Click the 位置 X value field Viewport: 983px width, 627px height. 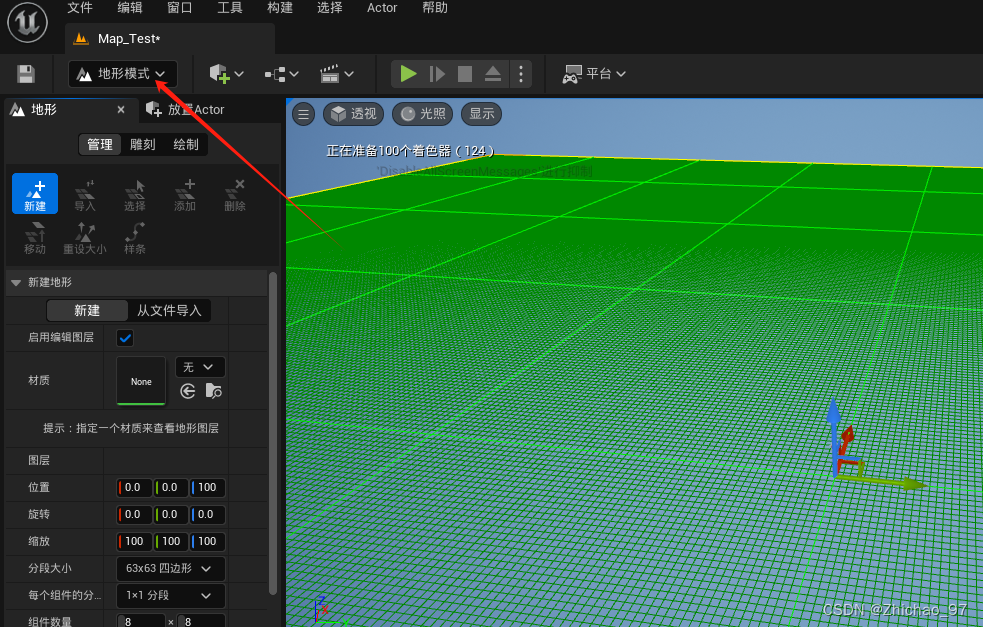(x=134, y=488)
